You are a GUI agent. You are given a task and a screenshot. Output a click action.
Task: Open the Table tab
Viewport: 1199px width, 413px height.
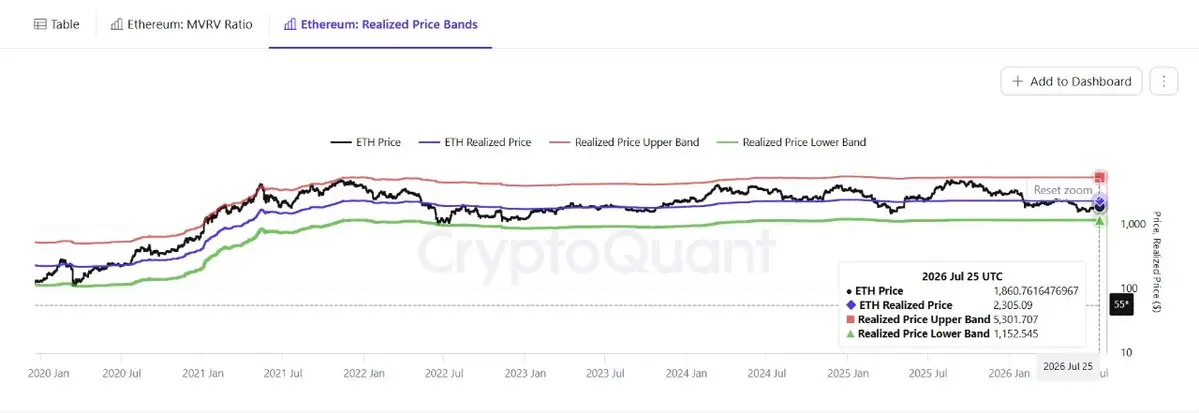click(57, 24)
